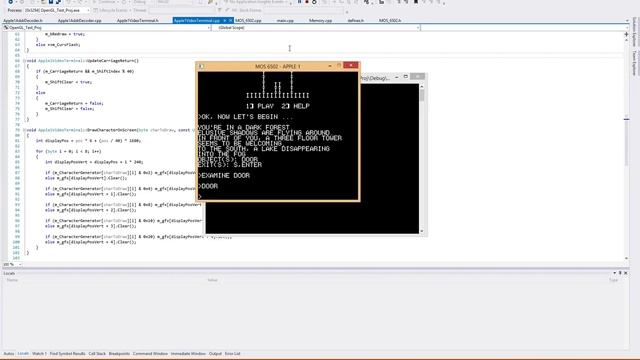Open the Memory.cpp editor tab

pos(320,20)
